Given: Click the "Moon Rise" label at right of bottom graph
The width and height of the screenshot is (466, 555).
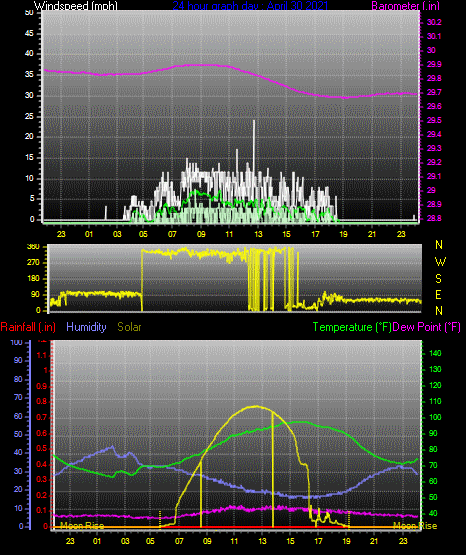Looking at the screenshot, I should (x=415, y=526).
